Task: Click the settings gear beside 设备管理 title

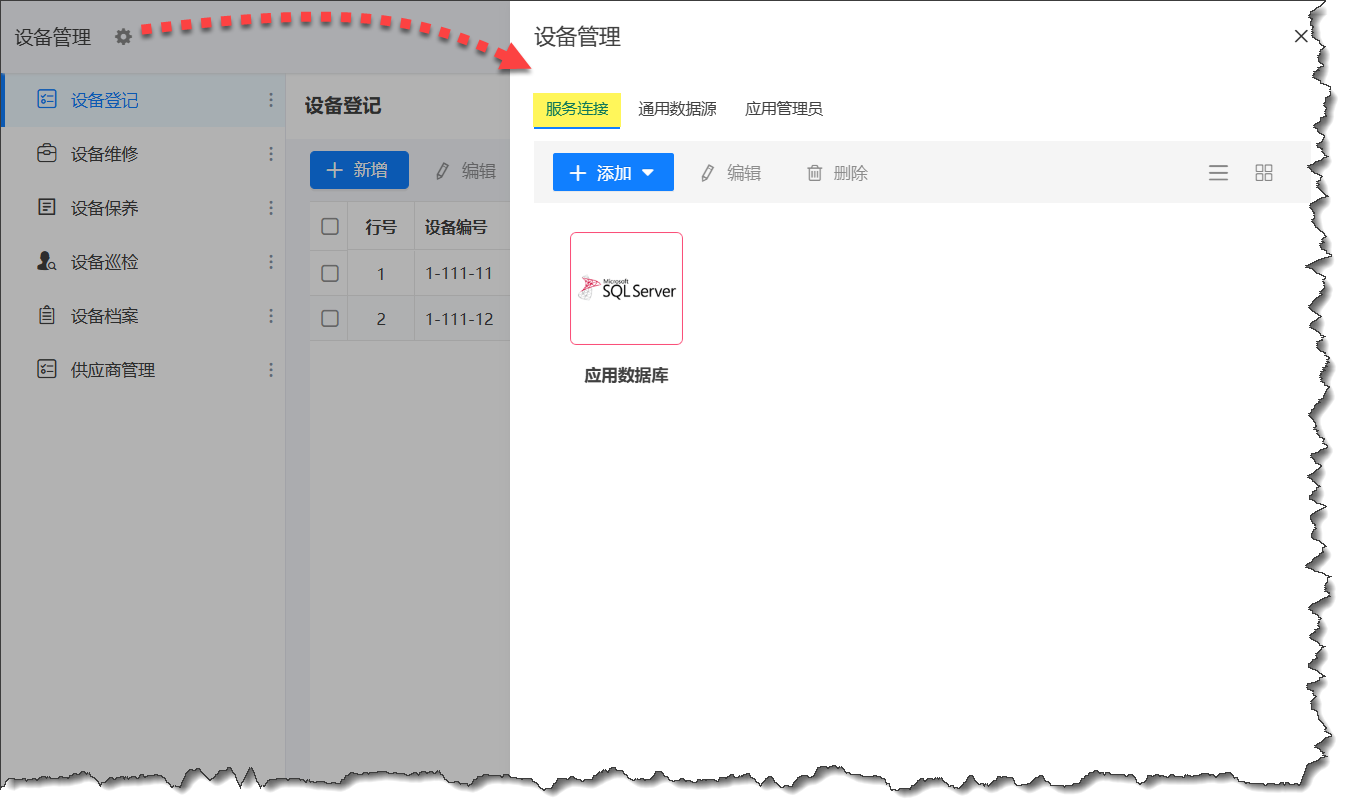Action: click(122, 36)
